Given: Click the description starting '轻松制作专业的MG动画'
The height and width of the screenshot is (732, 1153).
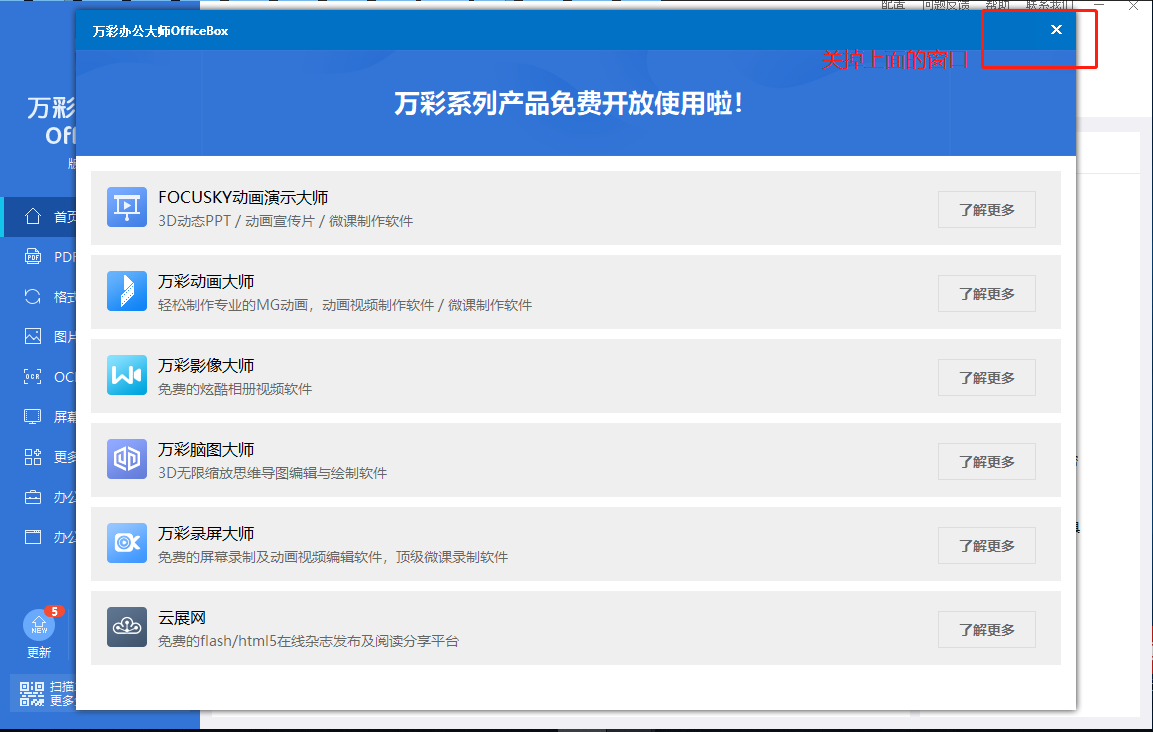Looking at the screenshot, I should tap(345, 305).
